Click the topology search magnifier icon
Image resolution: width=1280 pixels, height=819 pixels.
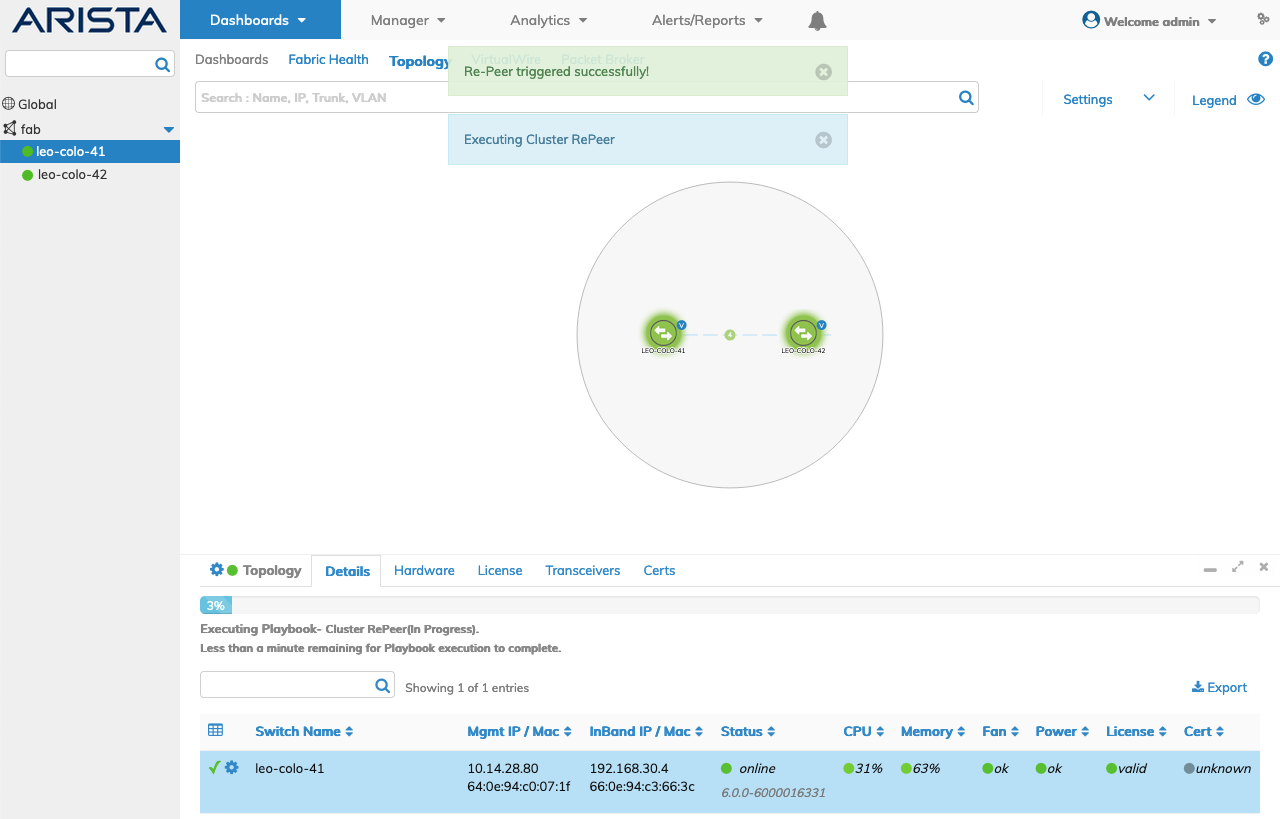click(966, 97)
